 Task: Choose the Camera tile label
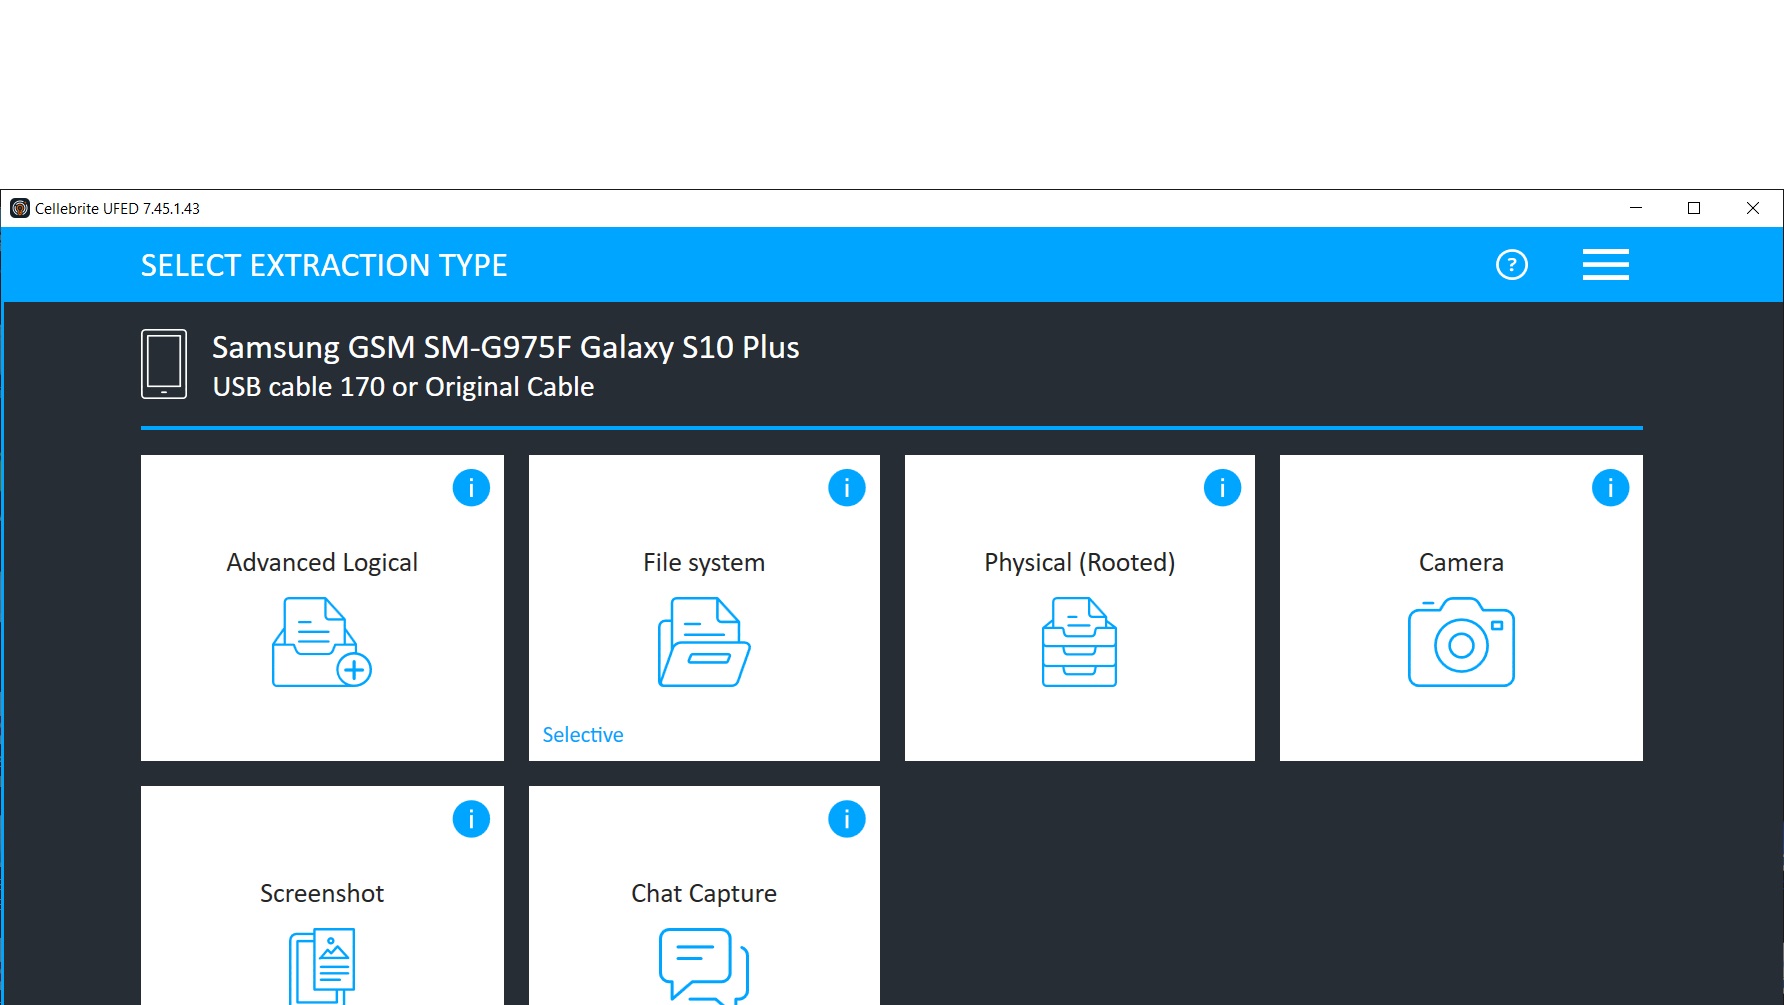[x=1461, y=563]
